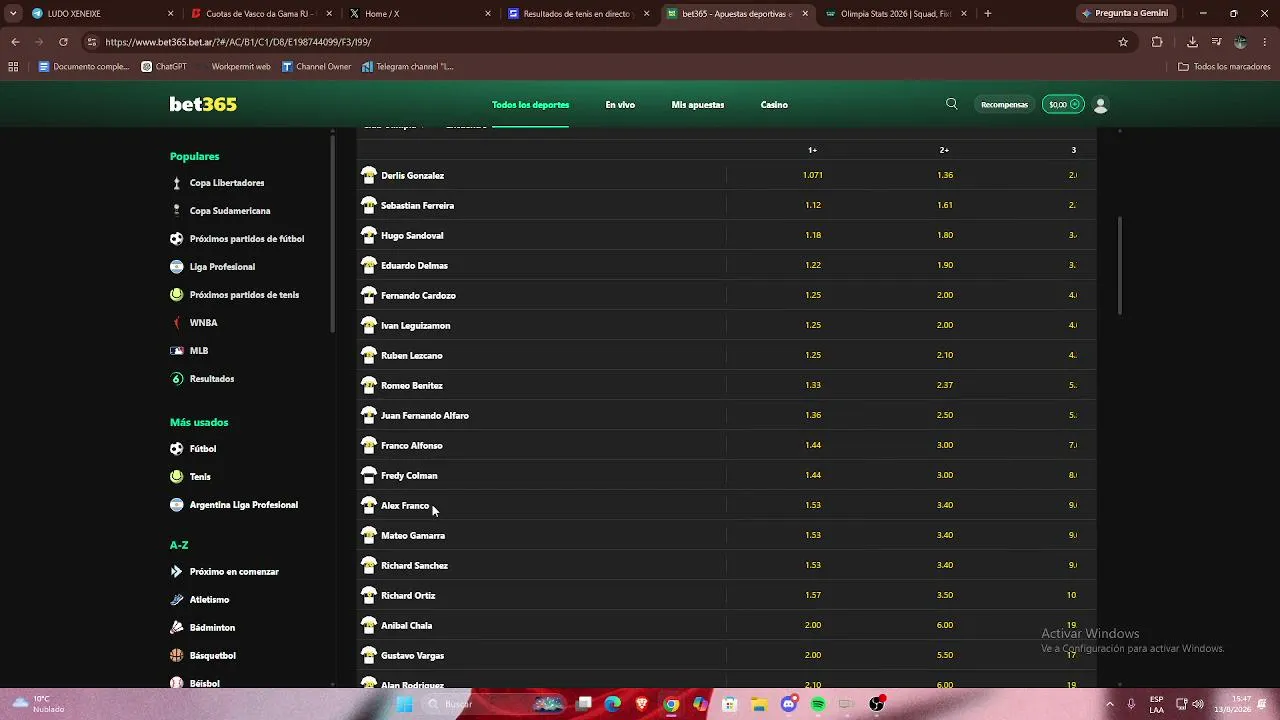
Task: Open Chrome downloads icon
Action: pyautogui.click(x=1192, y=42)
